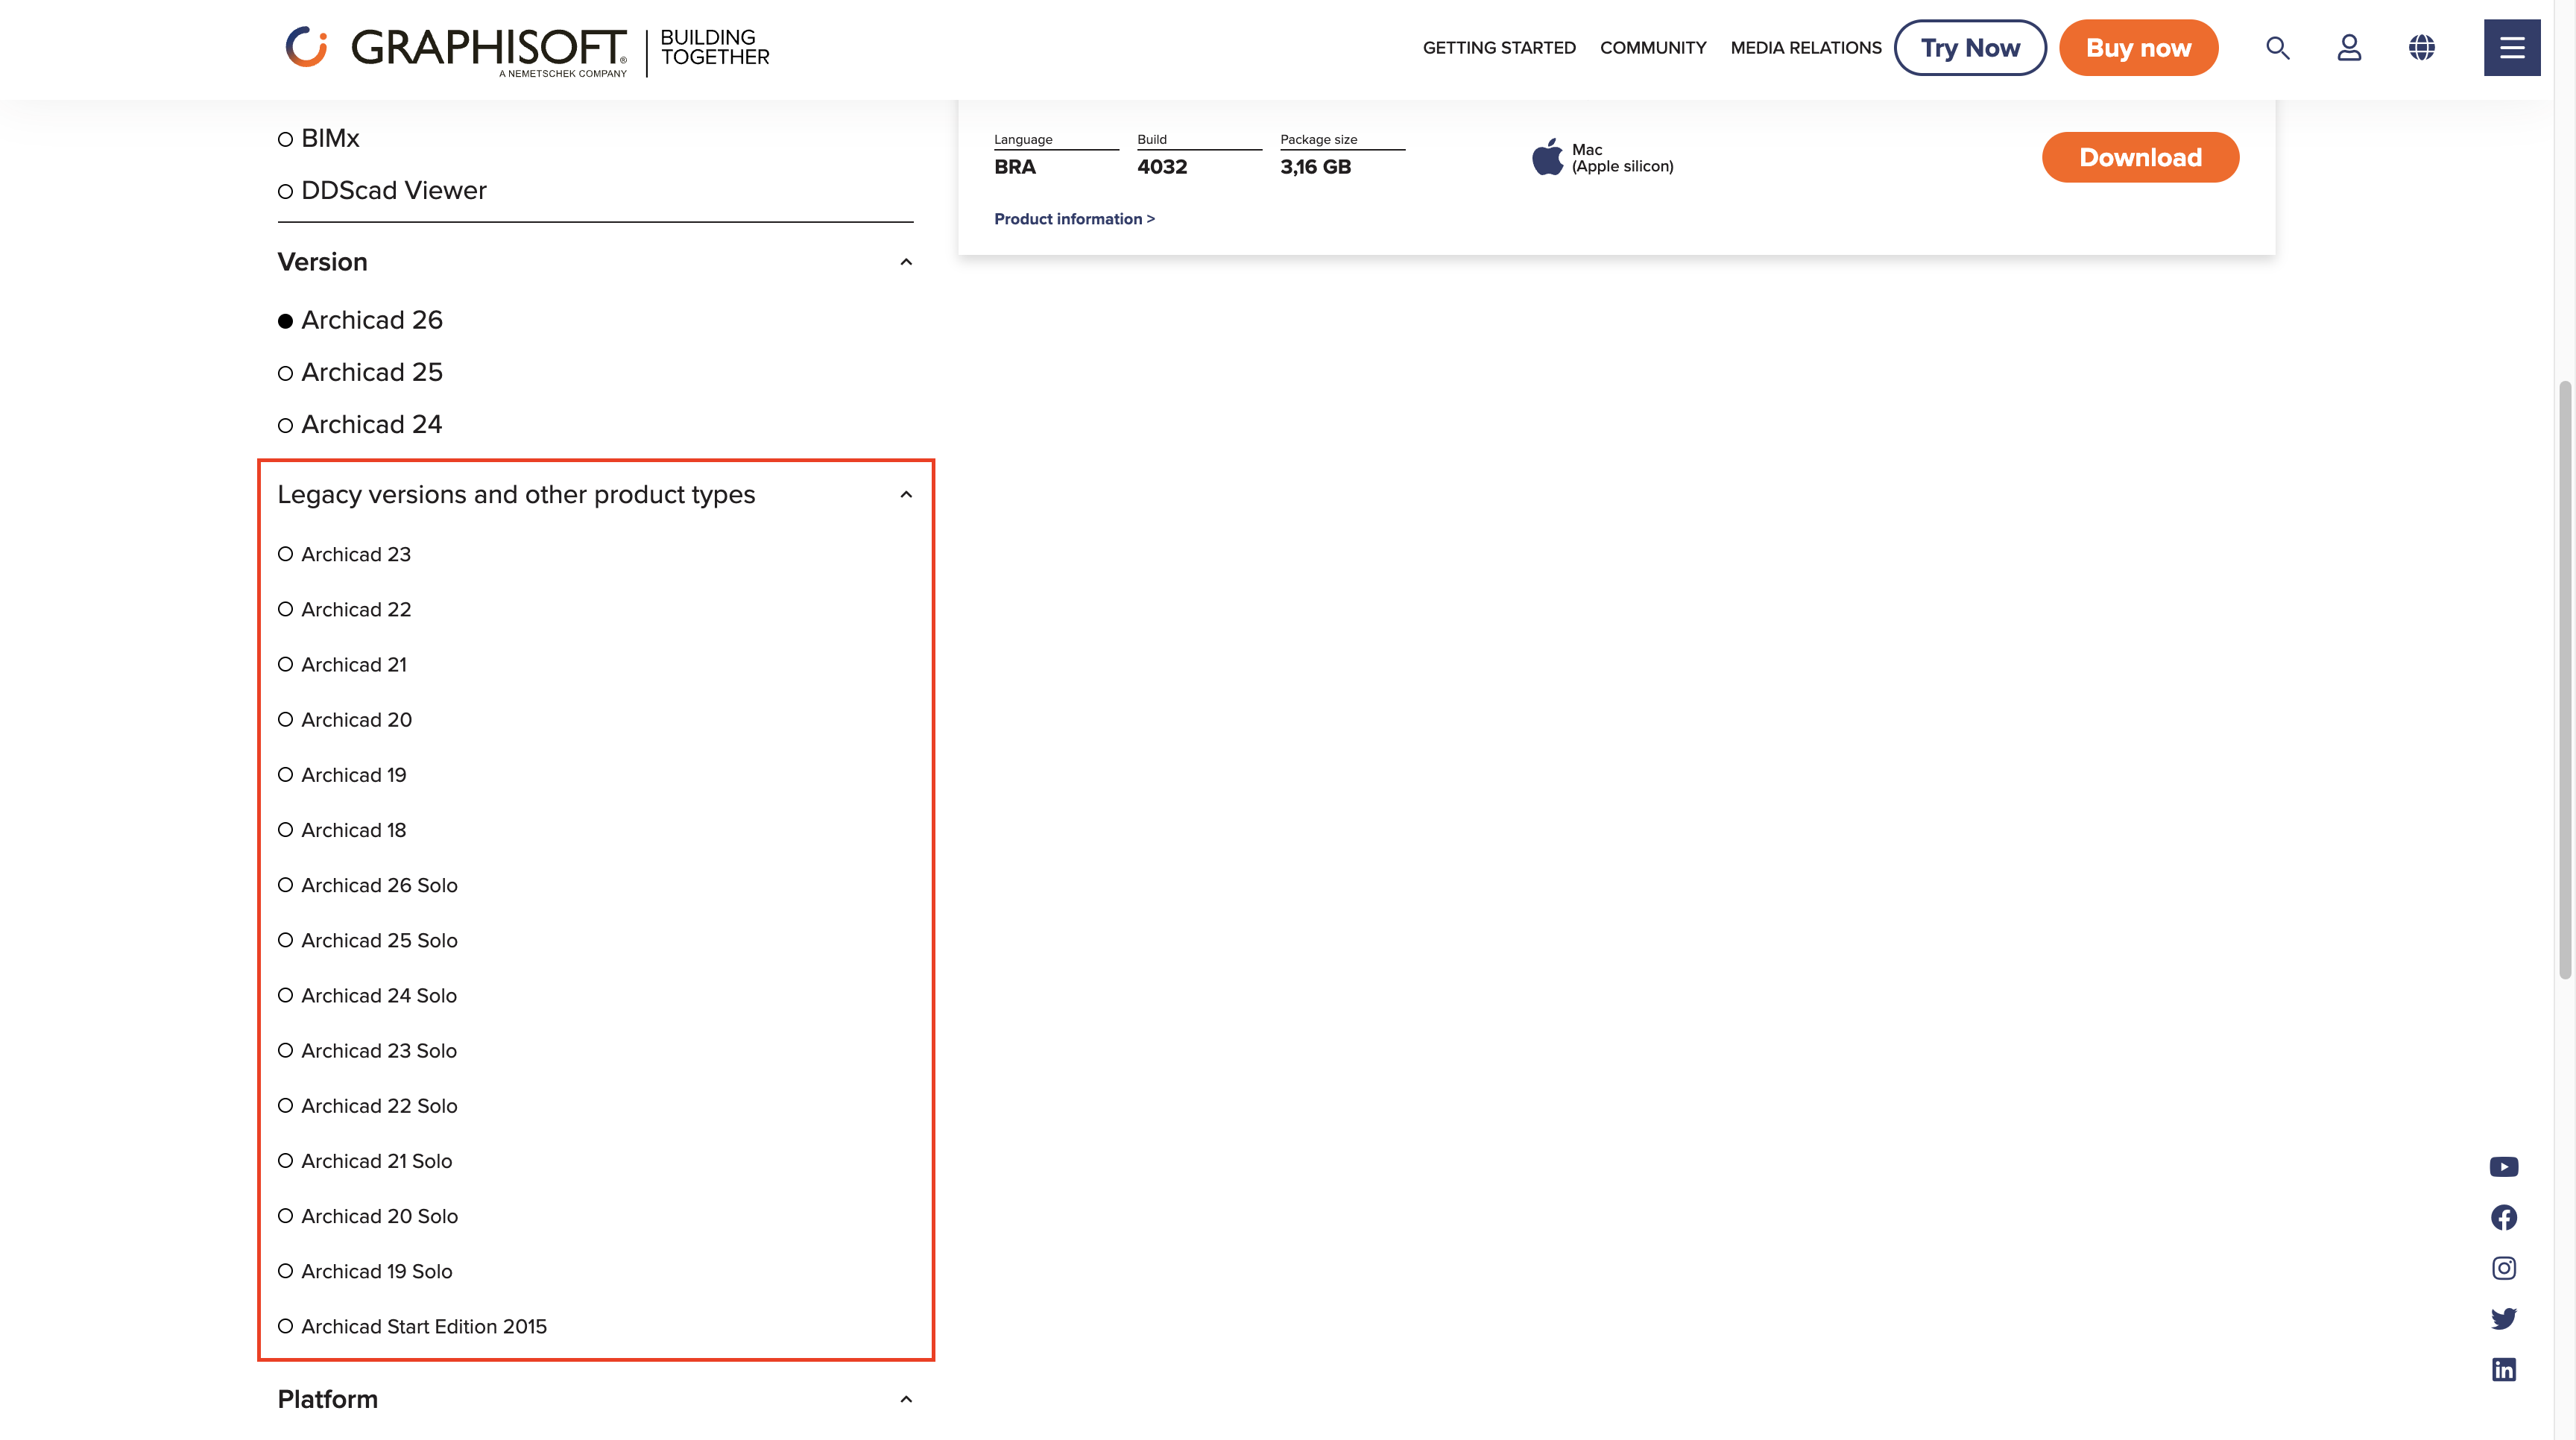Screen dimensions: 2576x1440
Task: Collapse the Platform section chevron
Action: (x=906, y=1399)
